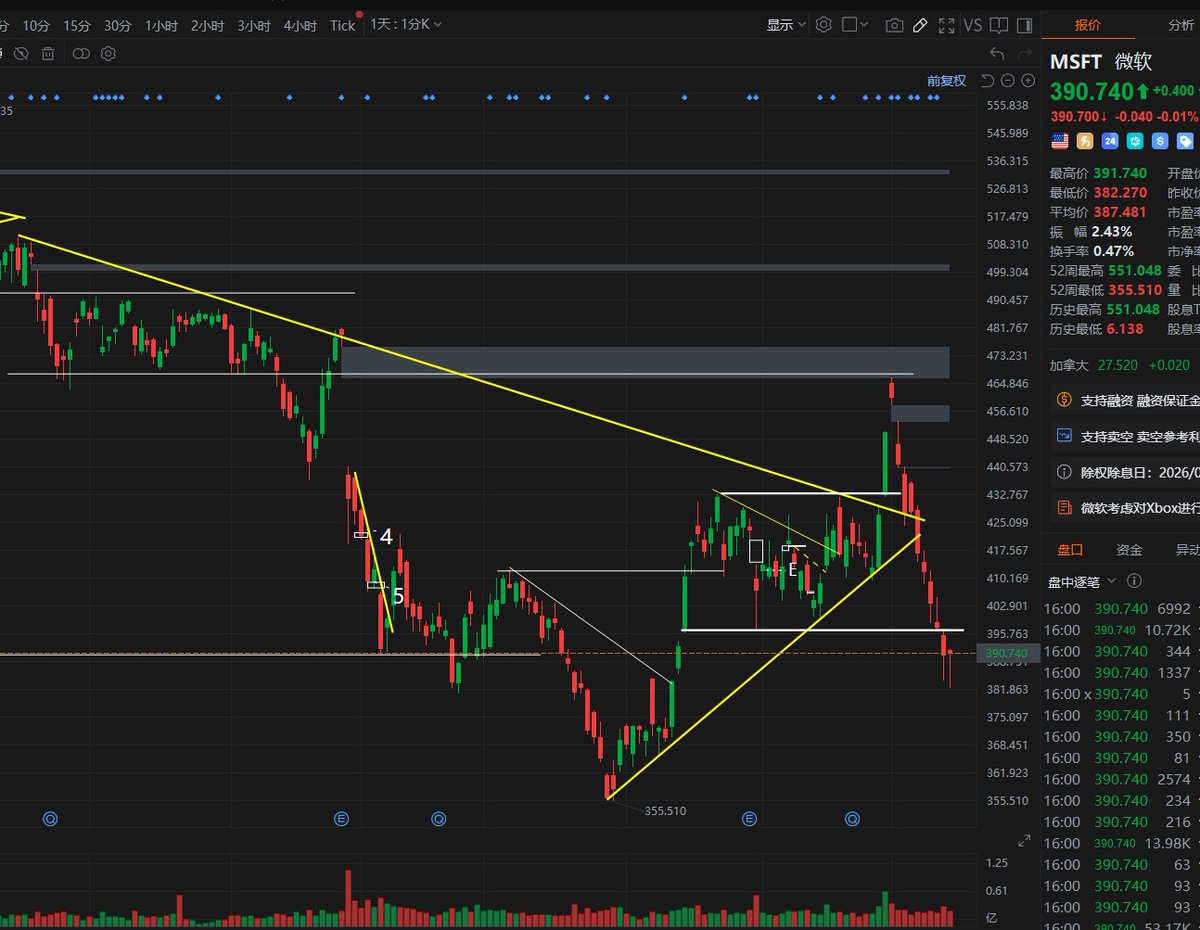Zoom in chart with plus icon
The height and width of the screenshot is (930, 1200).
click(x=1027, y=81)
